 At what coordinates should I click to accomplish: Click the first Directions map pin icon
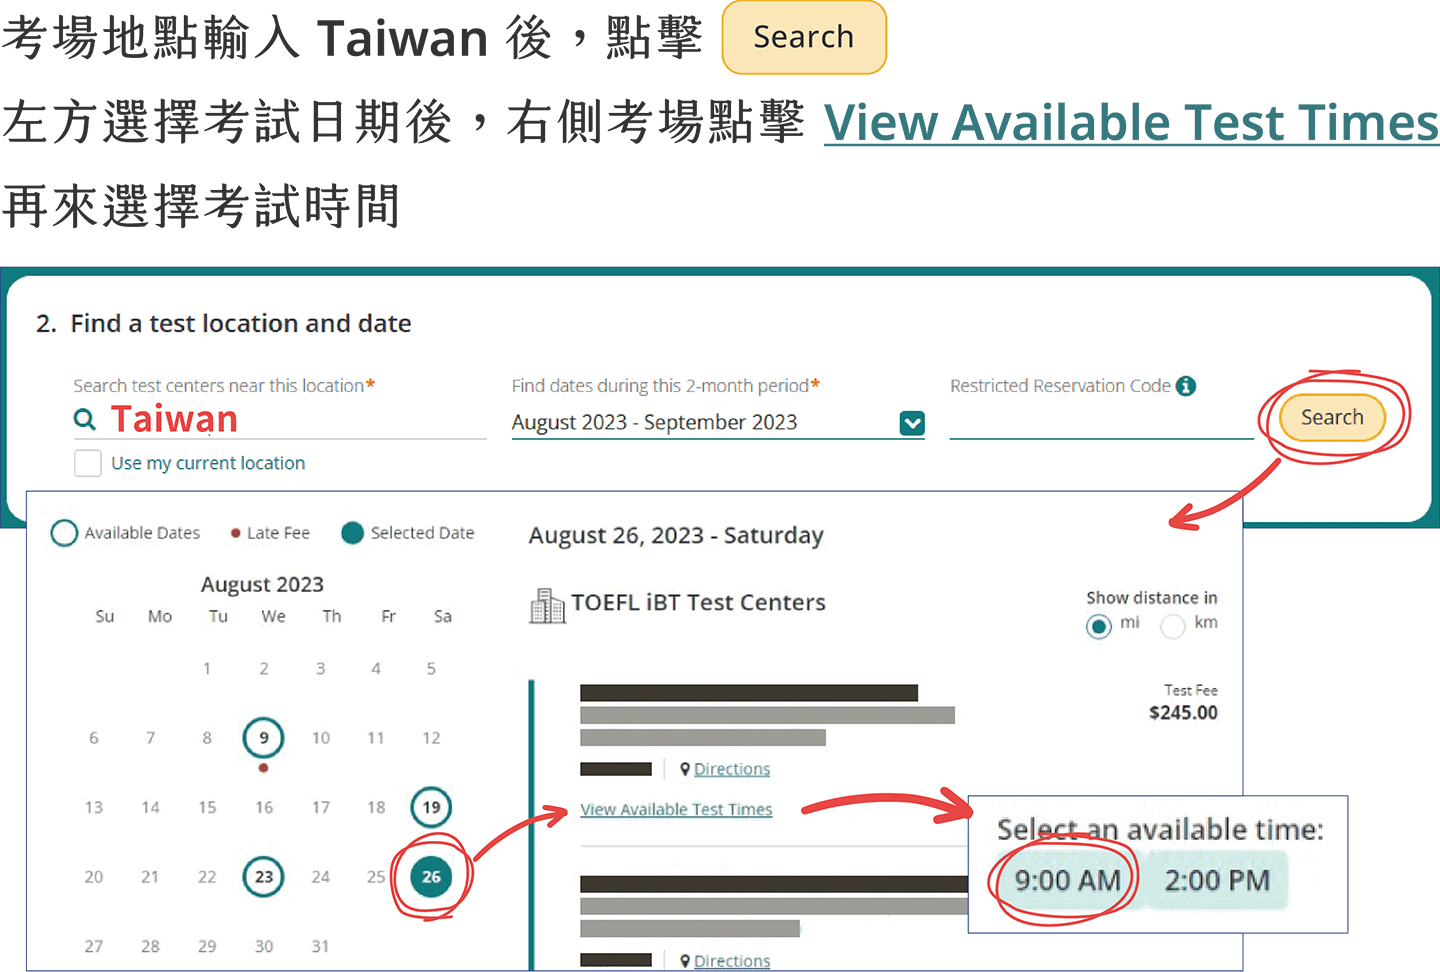(x=685, y=769)
